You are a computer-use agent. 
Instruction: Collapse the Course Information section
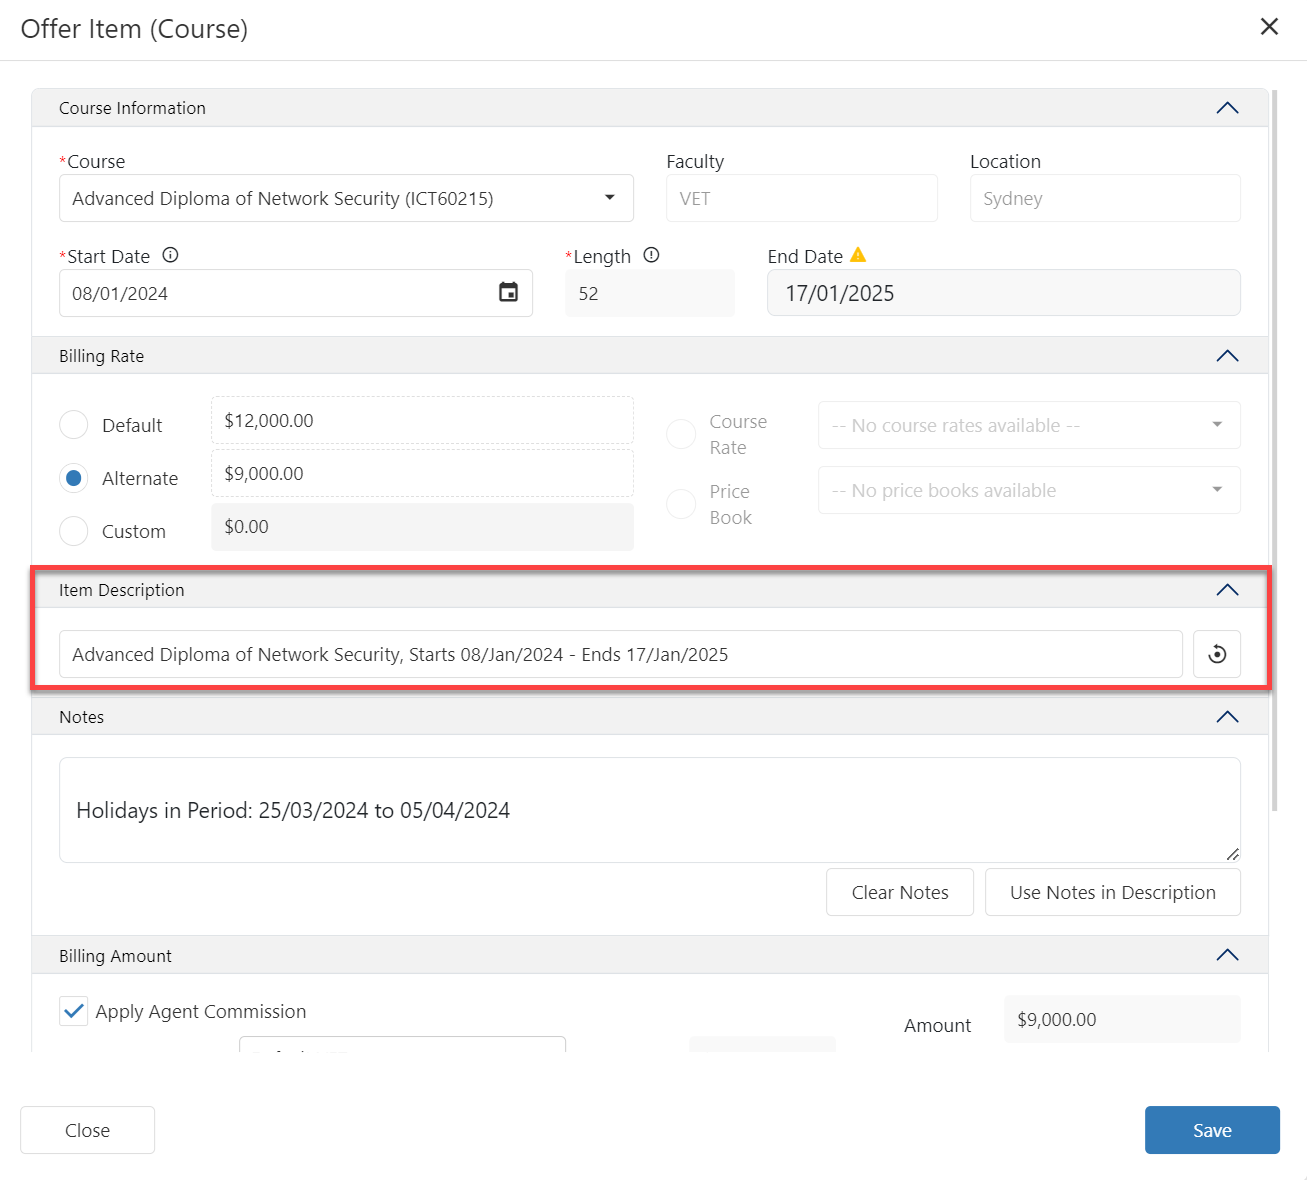(1227, 108)
